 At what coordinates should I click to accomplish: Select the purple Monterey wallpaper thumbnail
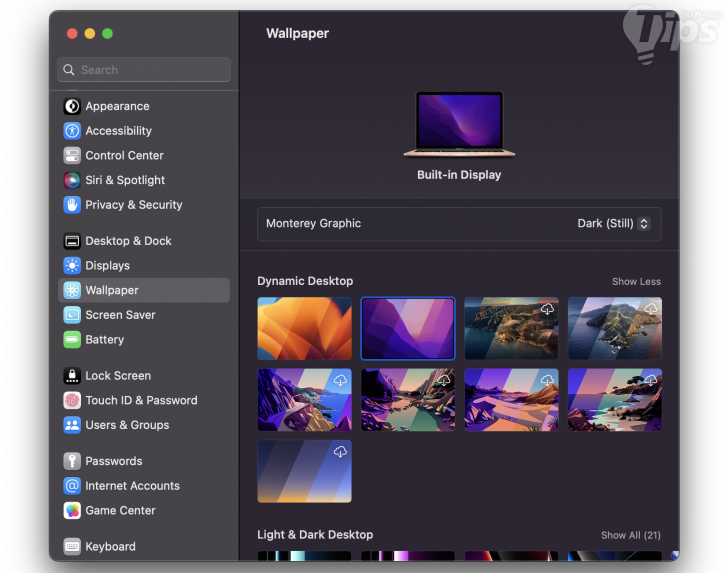(408, 329)
